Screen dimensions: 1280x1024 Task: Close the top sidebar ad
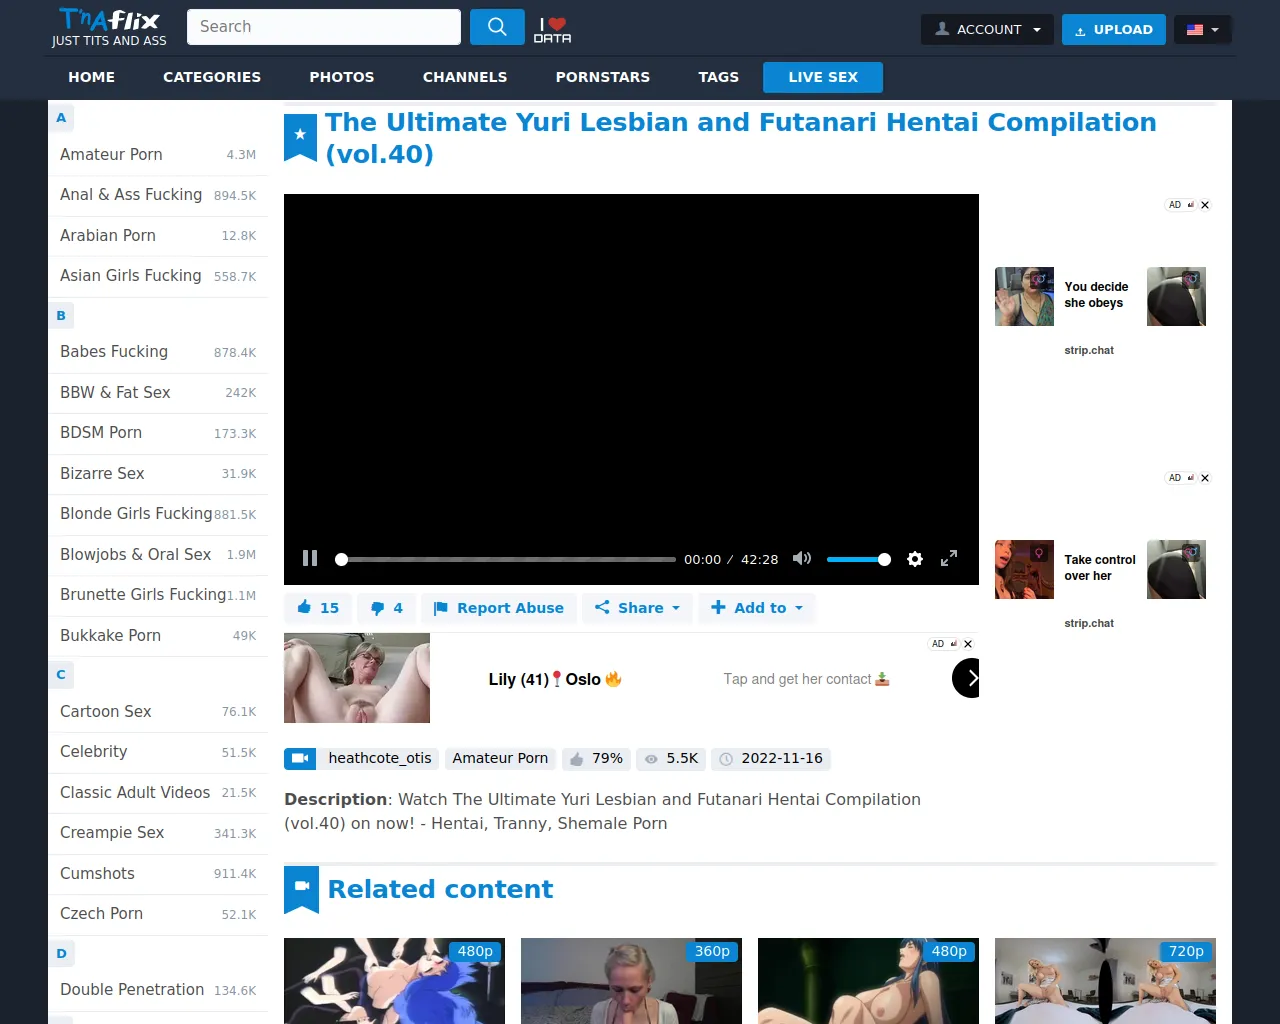pyautogui.click(x=1205, y=205)
